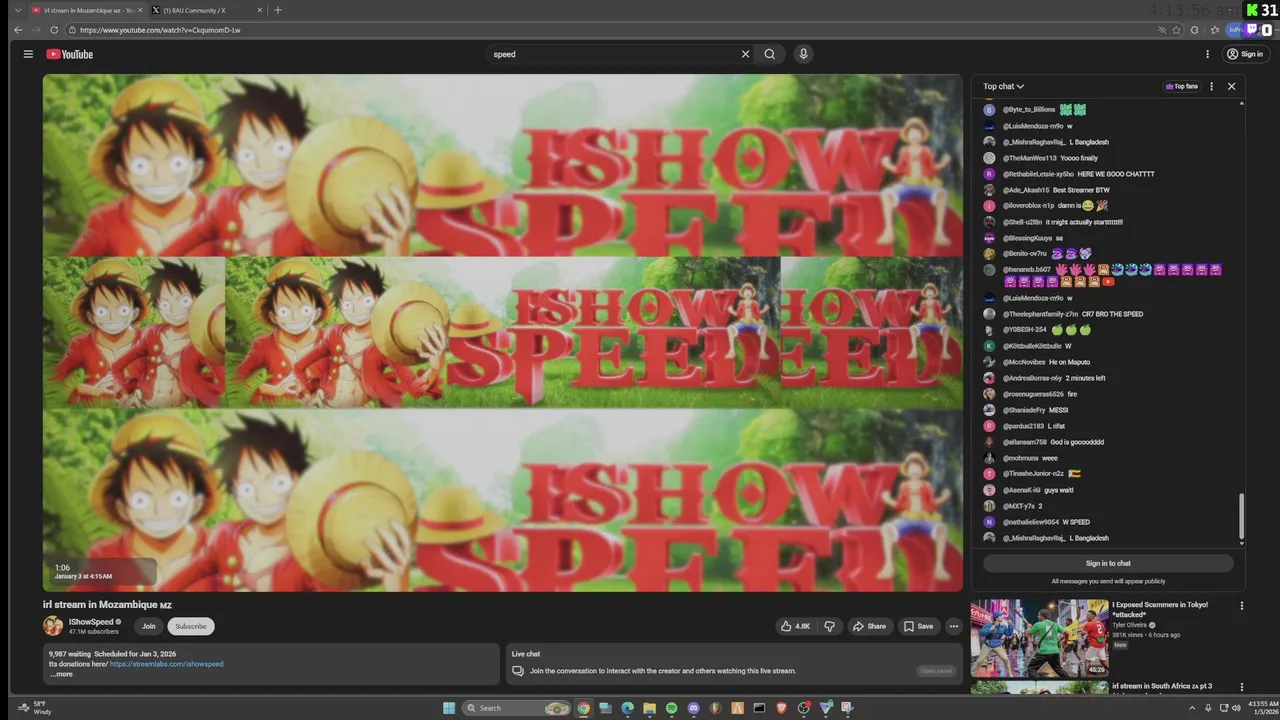Join the IShowSpeed channel membership

click(148, 626)
